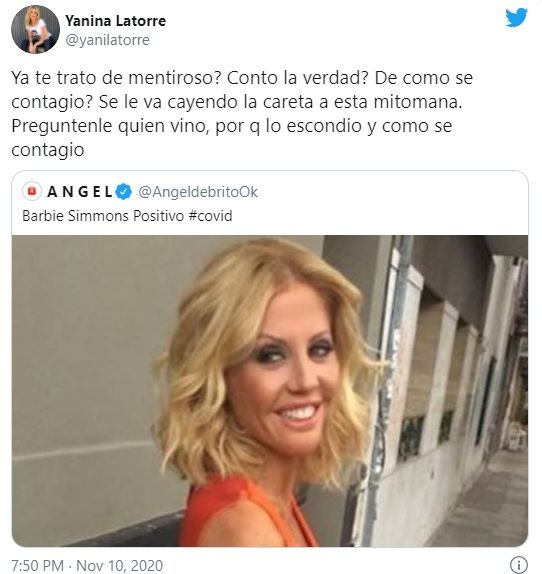542x574 pixels.
Task: Open the small ANGEL avatar in the quoted tweet
Action: [x=32, y=191]
